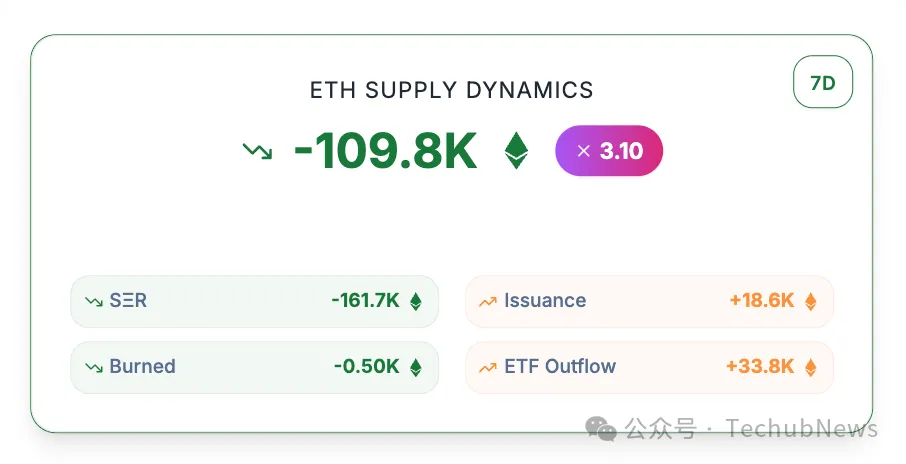Select the SER supply card
Image resolution: width=906 pixels, height=464 pixels.
[x=254, y=301]
